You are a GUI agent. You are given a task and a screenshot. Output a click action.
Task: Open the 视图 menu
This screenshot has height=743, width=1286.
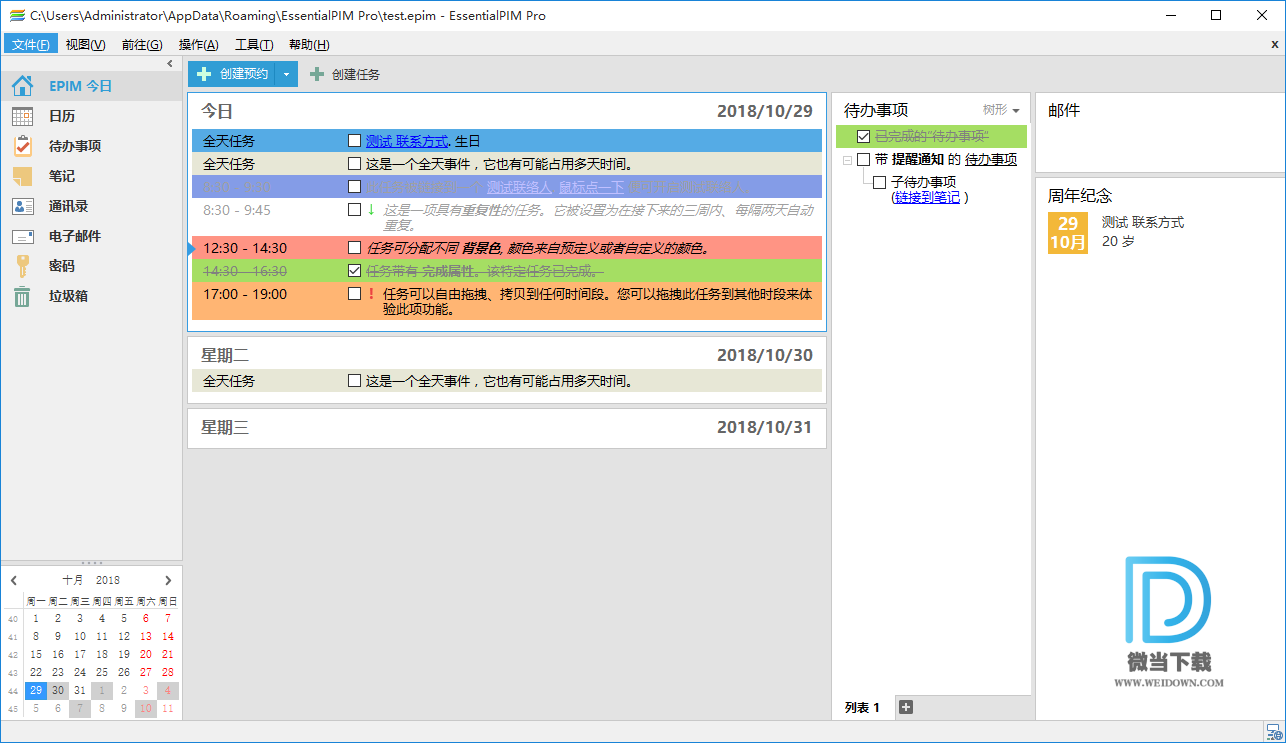[86, 45]
